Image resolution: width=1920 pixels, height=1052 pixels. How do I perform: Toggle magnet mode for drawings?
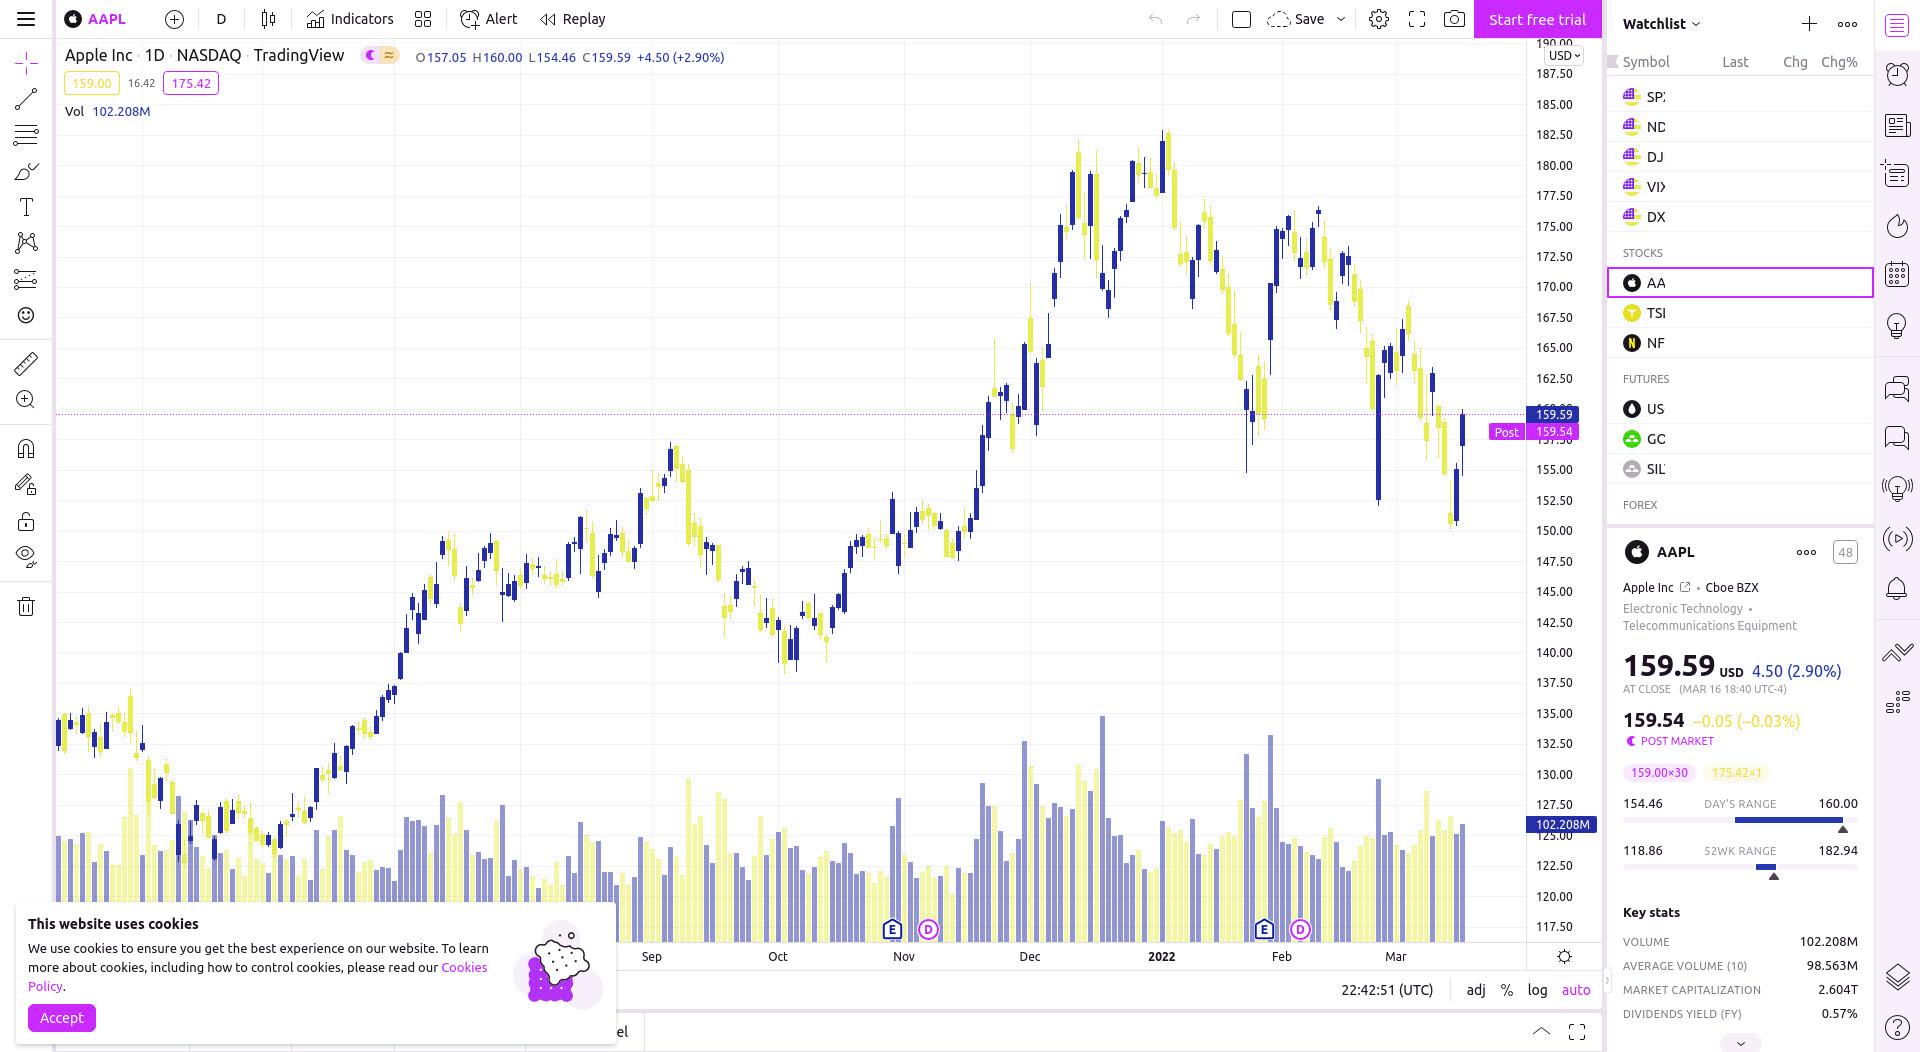(26, 448)
